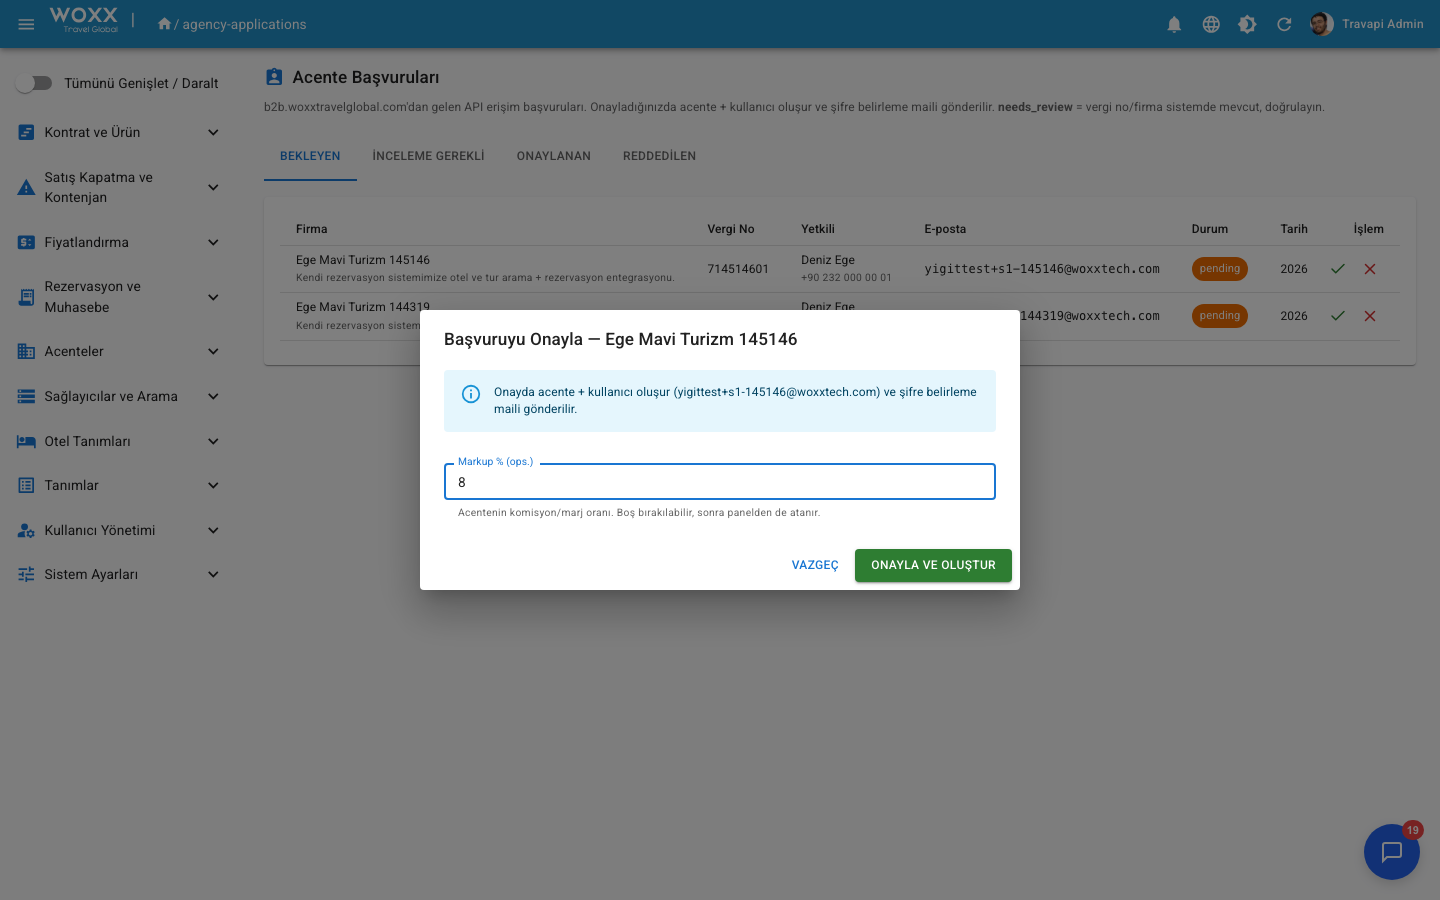
Task: Click the Otel Tanımları bed icon
Action: [27, 441]
